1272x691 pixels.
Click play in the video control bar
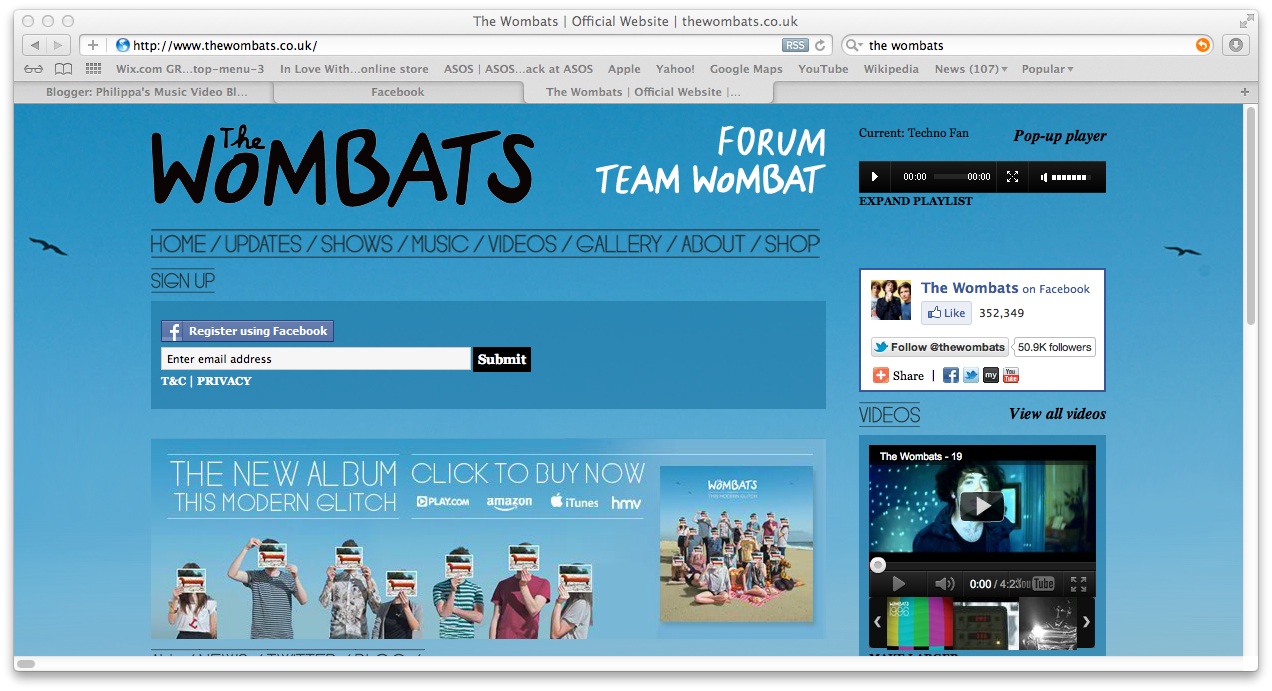(898, 584)
